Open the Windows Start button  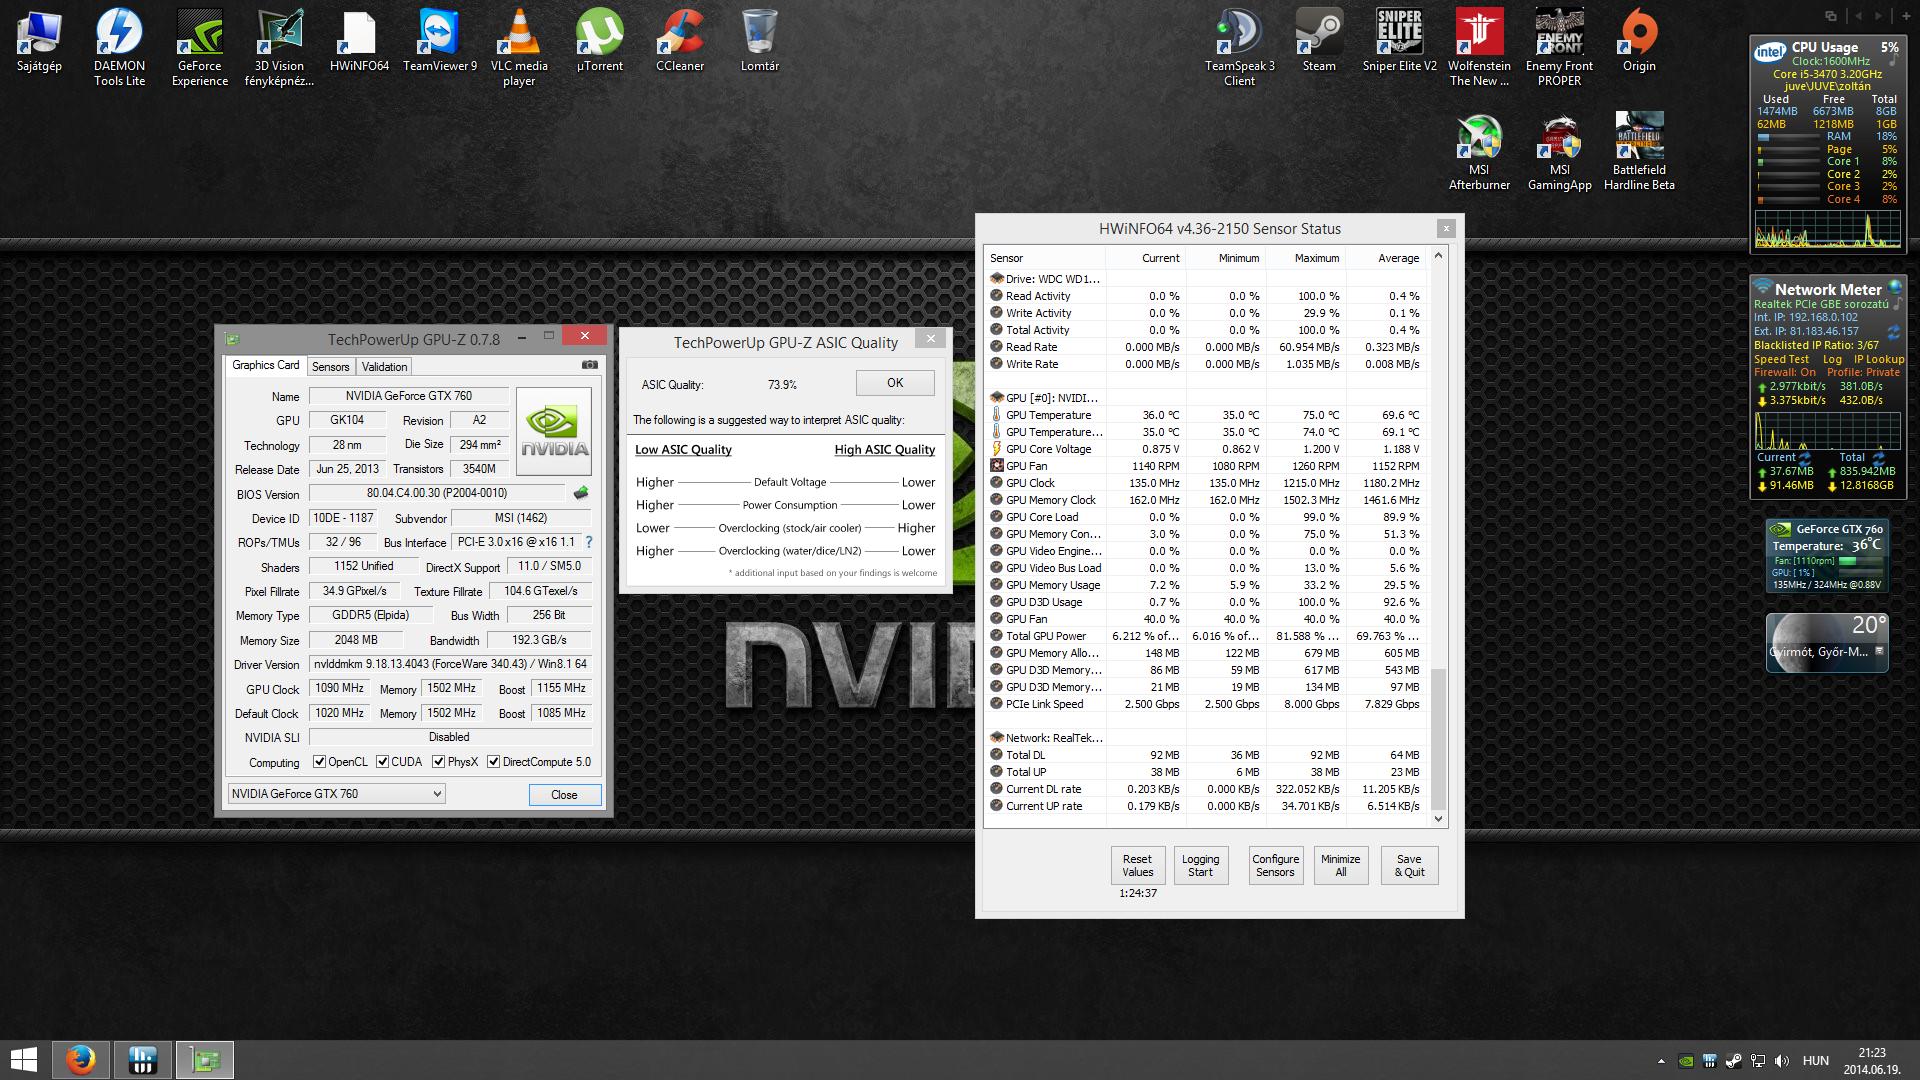pos(23,1060)
